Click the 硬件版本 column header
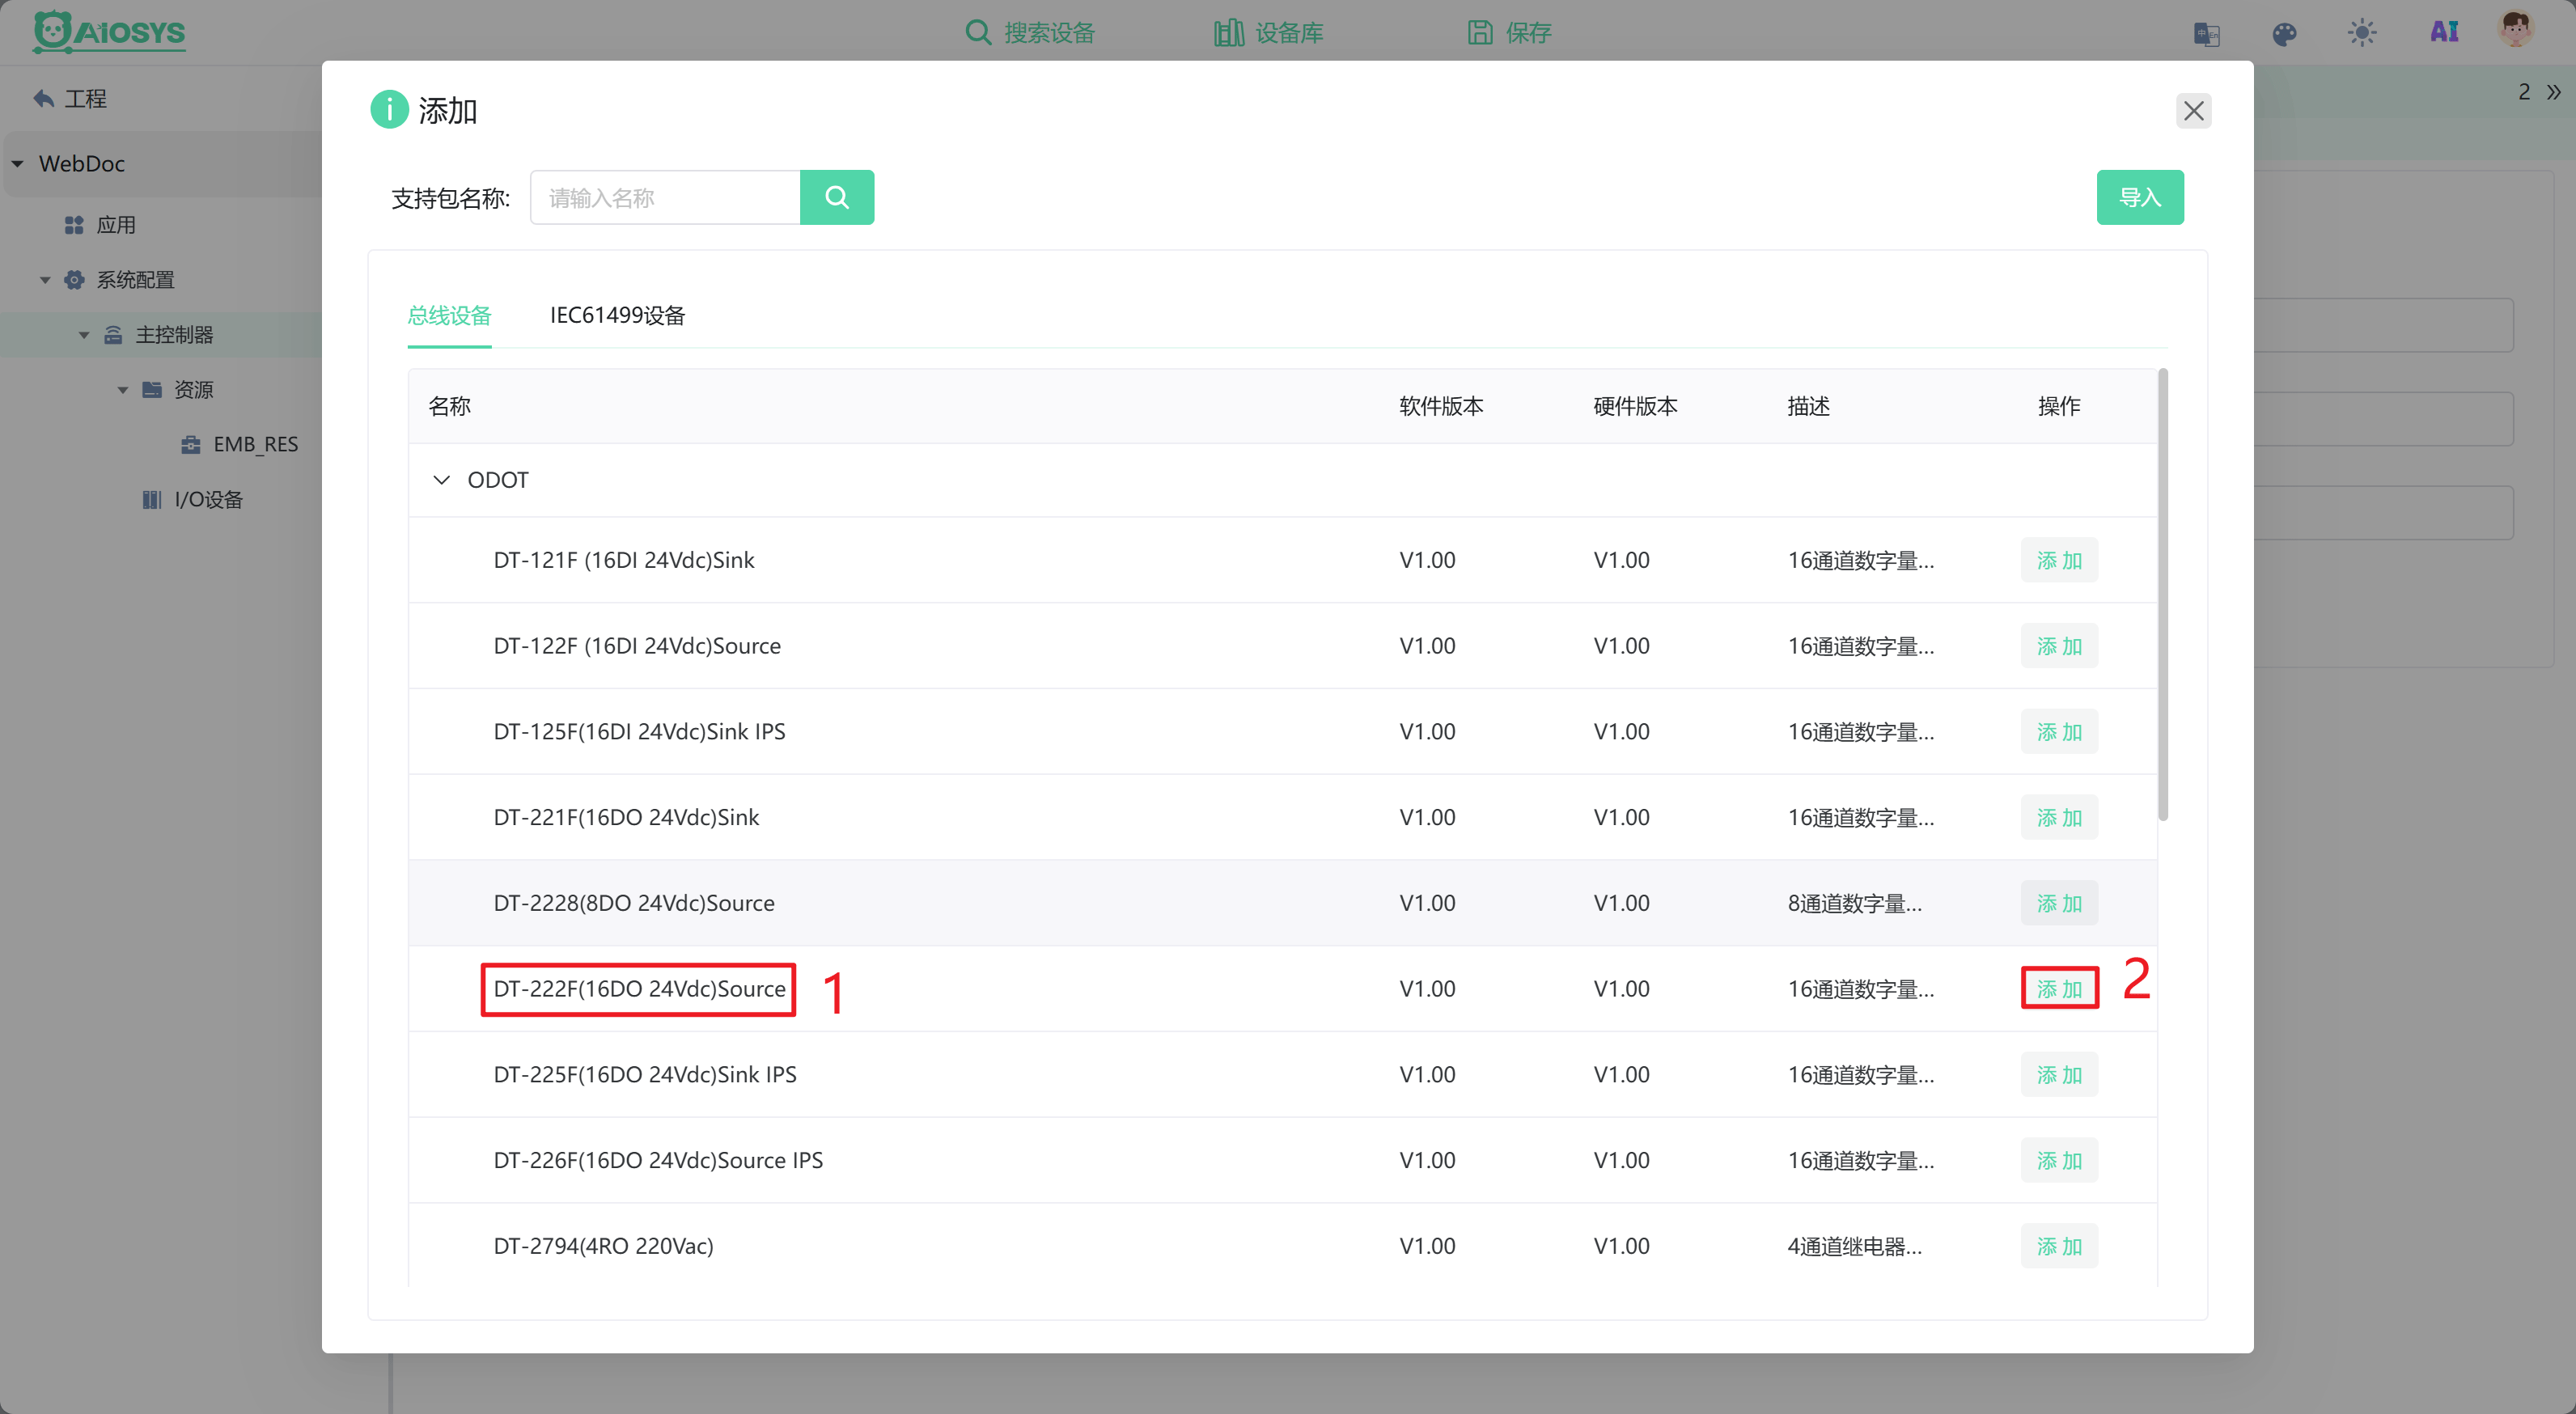The width and height of the screenshot is (2576, 1414). coord(1635,406)
